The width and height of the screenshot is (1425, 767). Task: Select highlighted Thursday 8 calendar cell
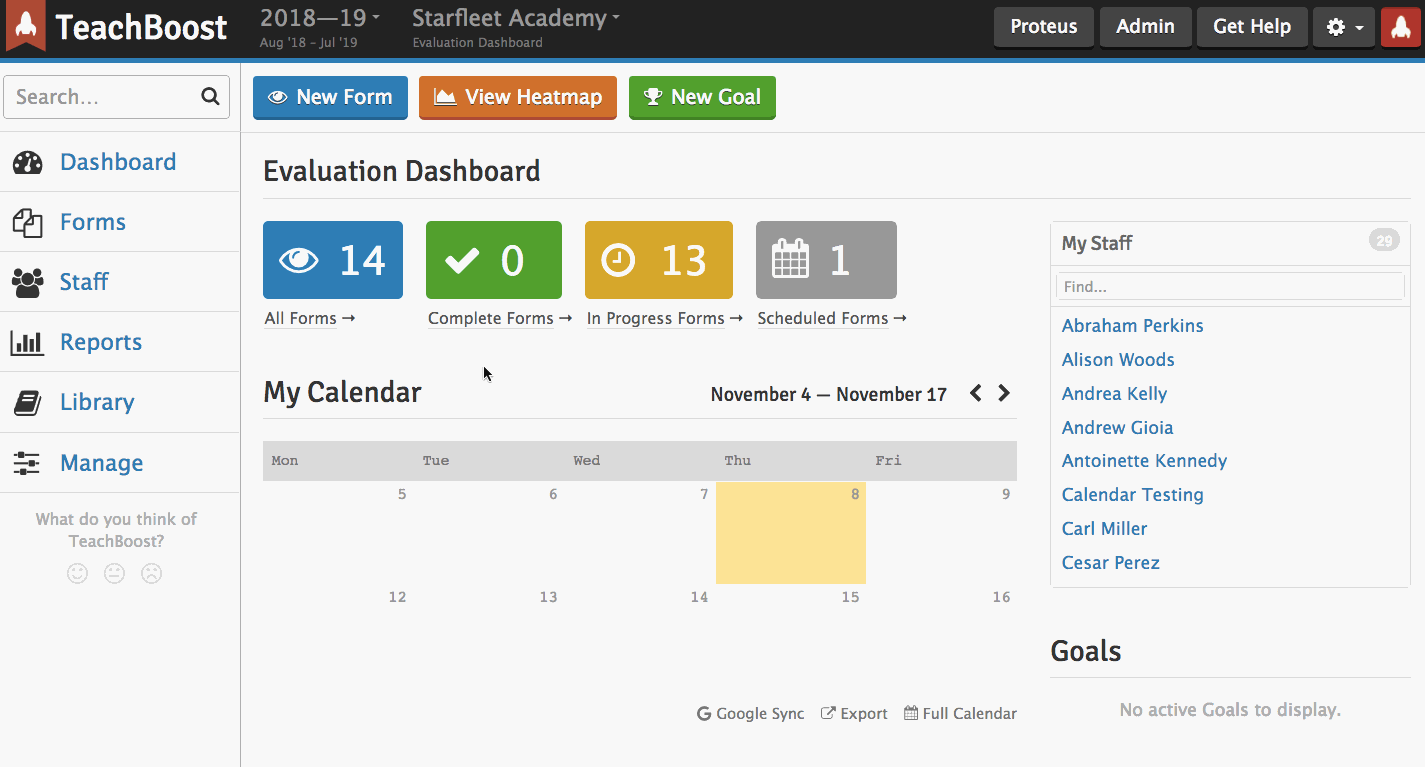tap(791, 533)
